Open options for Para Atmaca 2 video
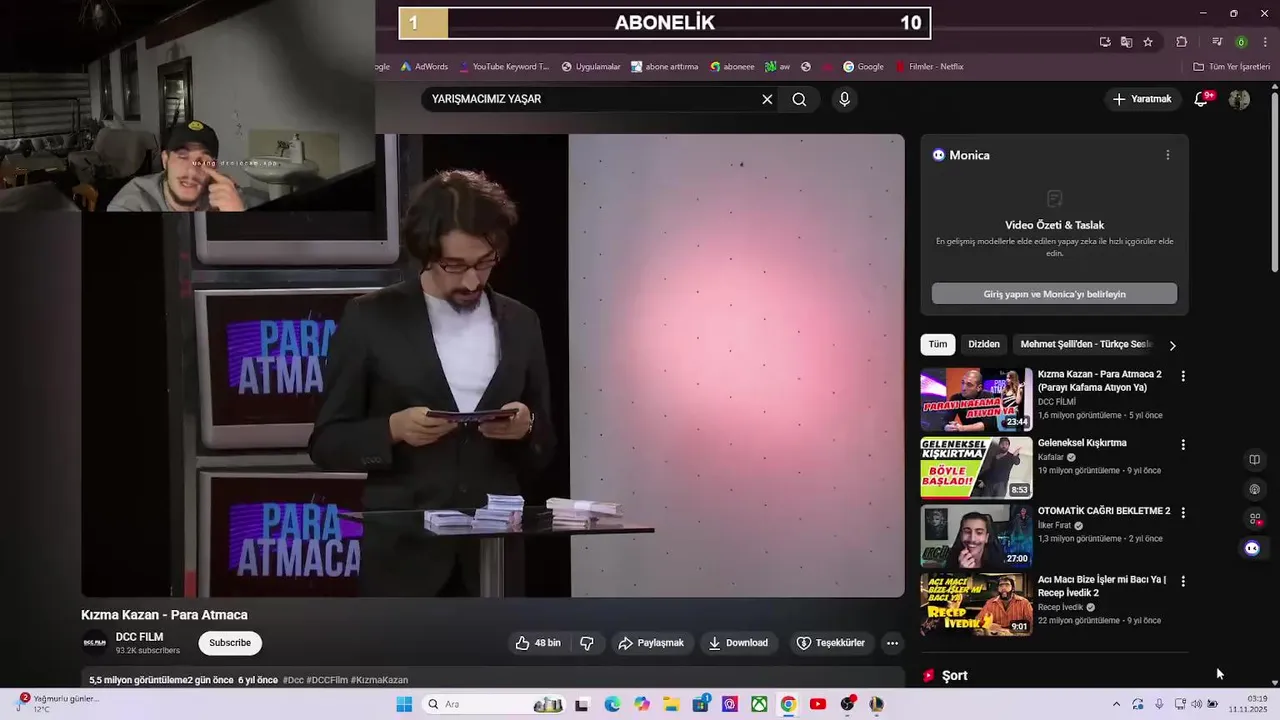The width and height of the screenshot is (1280, 720). pyautogui.click(x=1183, y=376)
